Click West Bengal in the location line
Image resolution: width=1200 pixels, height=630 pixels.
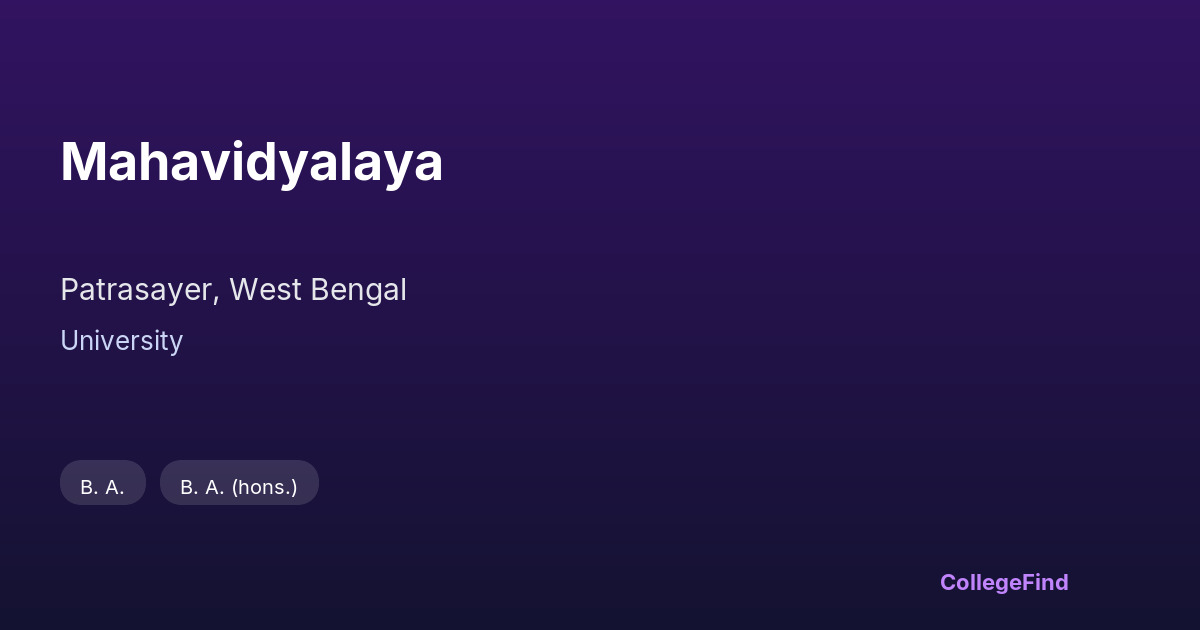(x=317, y=290)
